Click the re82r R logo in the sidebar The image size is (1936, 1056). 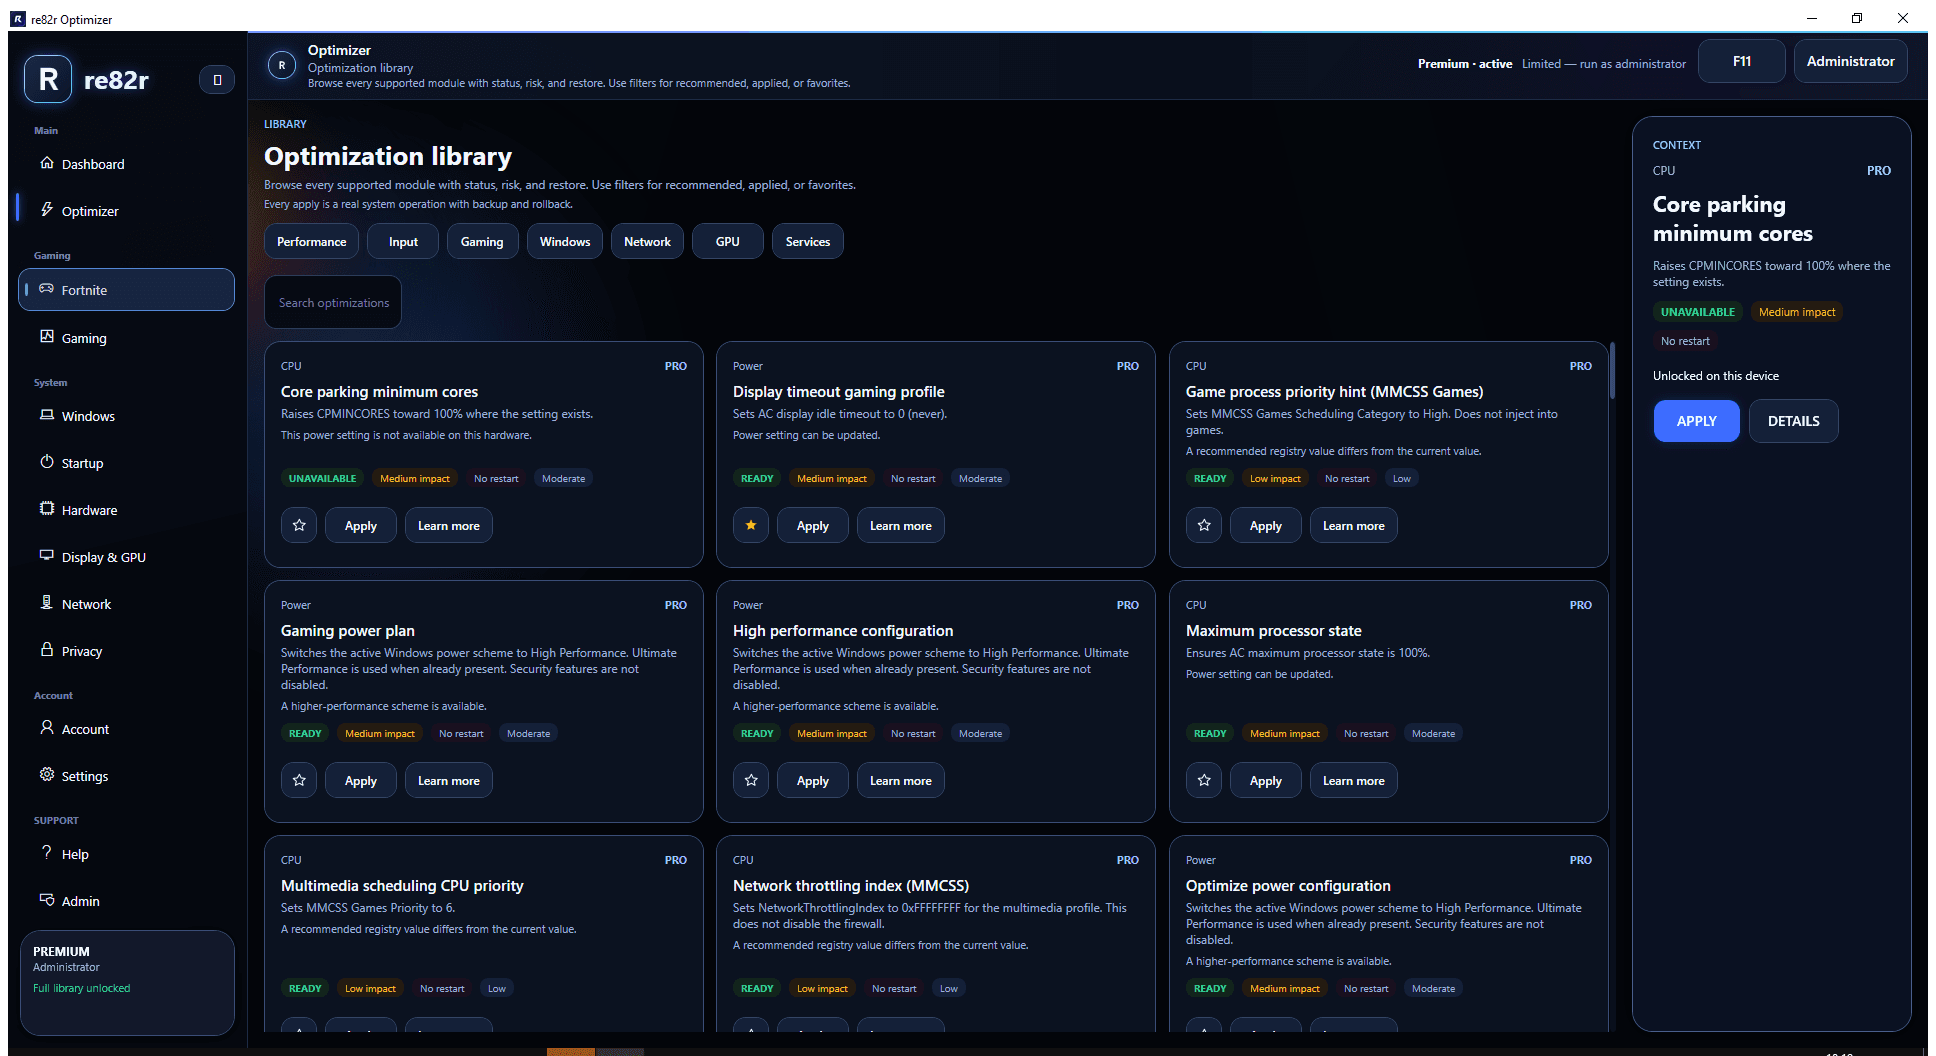click(x=48, y=80)
